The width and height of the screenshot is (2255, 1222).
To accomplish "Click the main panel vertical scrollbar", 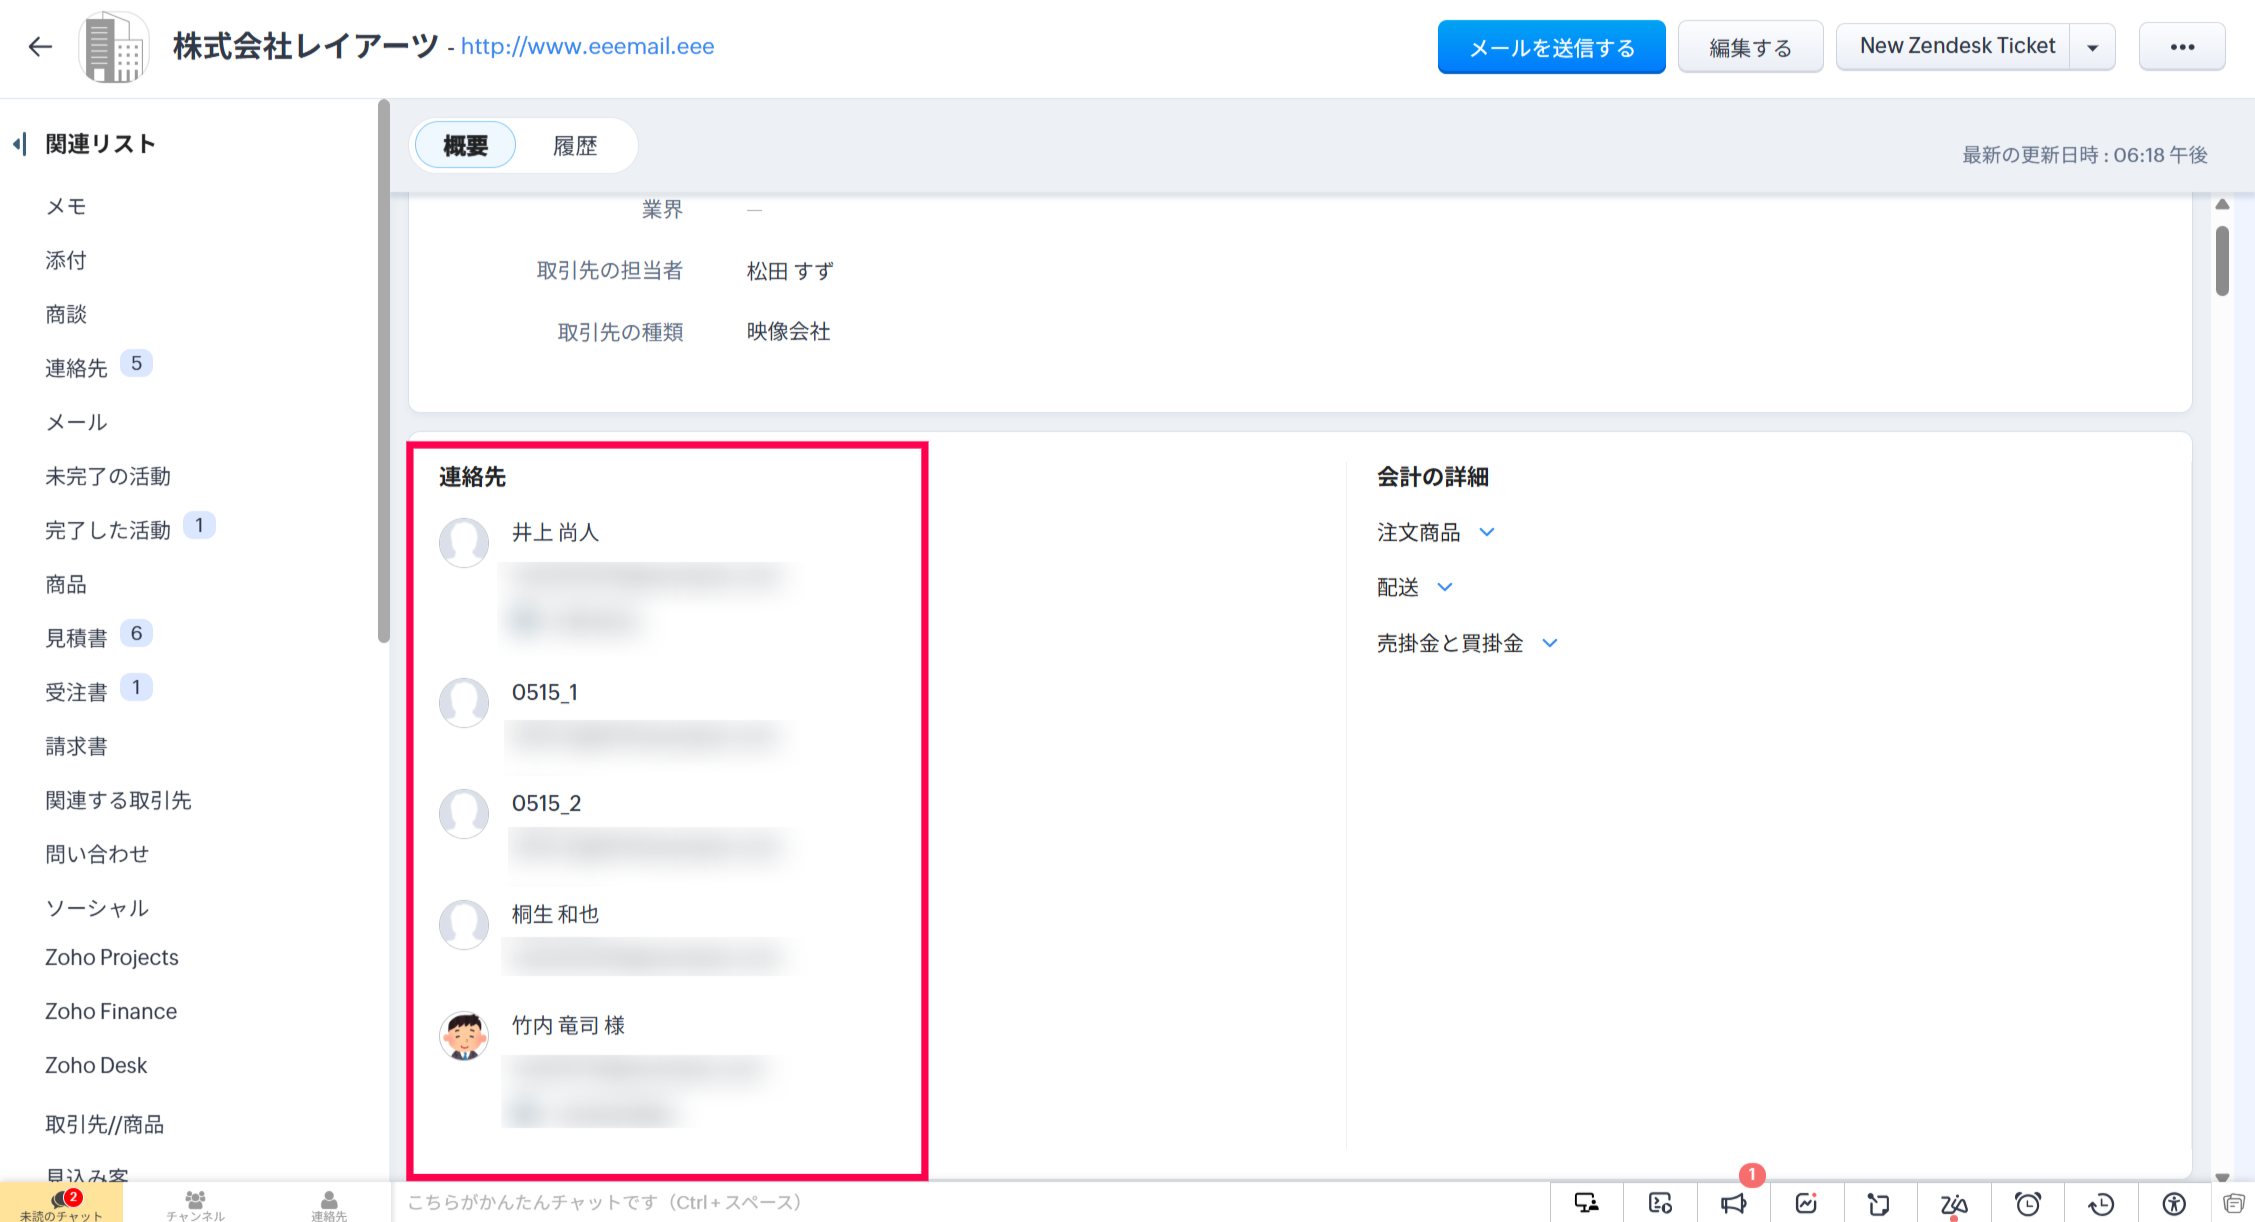I will [2222, 262].
